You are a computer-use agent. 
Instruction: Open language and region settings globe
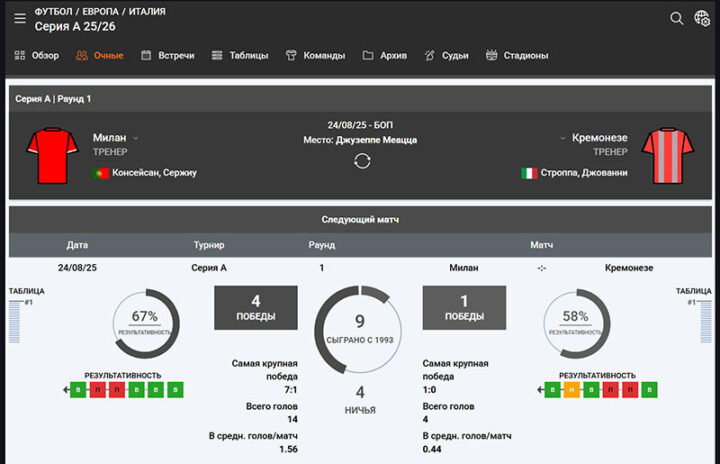coord(702,18)
